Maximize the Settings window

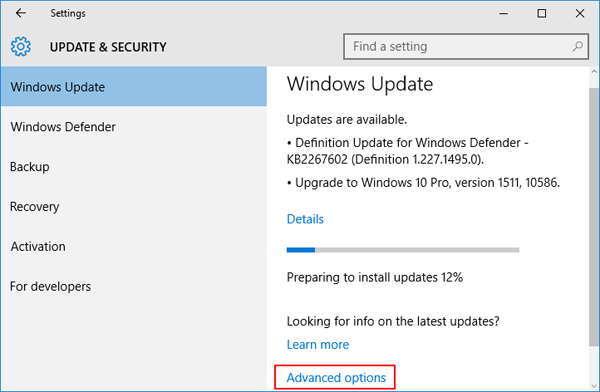point(541,13)
